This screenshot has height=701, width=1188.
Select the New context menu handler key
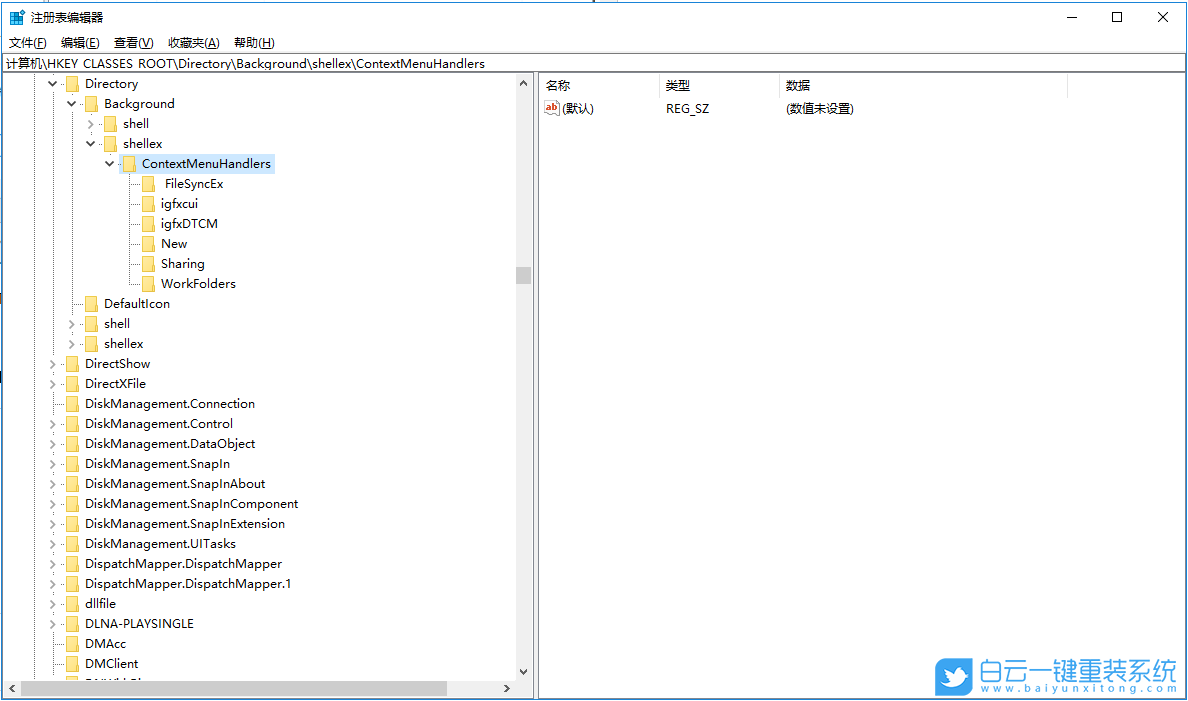point(173,243)
